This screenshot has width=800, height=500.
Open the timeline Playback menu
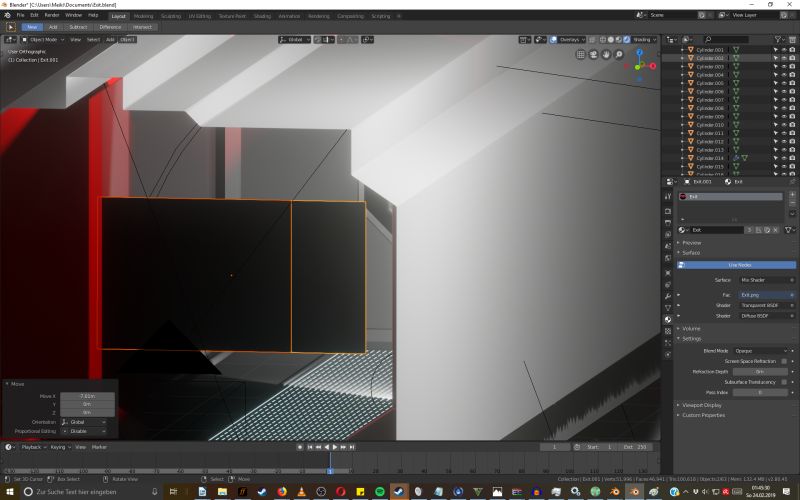point(33,447)
